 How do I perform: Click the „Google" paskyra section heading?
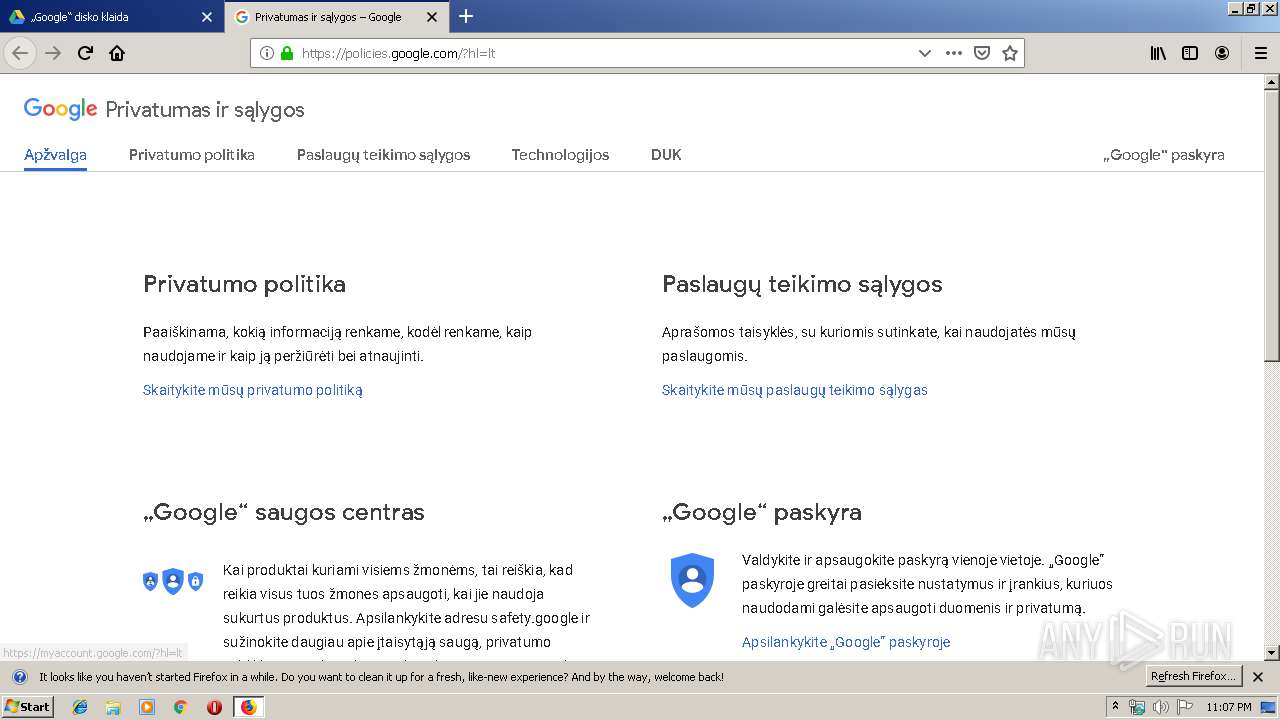[762, 512]
